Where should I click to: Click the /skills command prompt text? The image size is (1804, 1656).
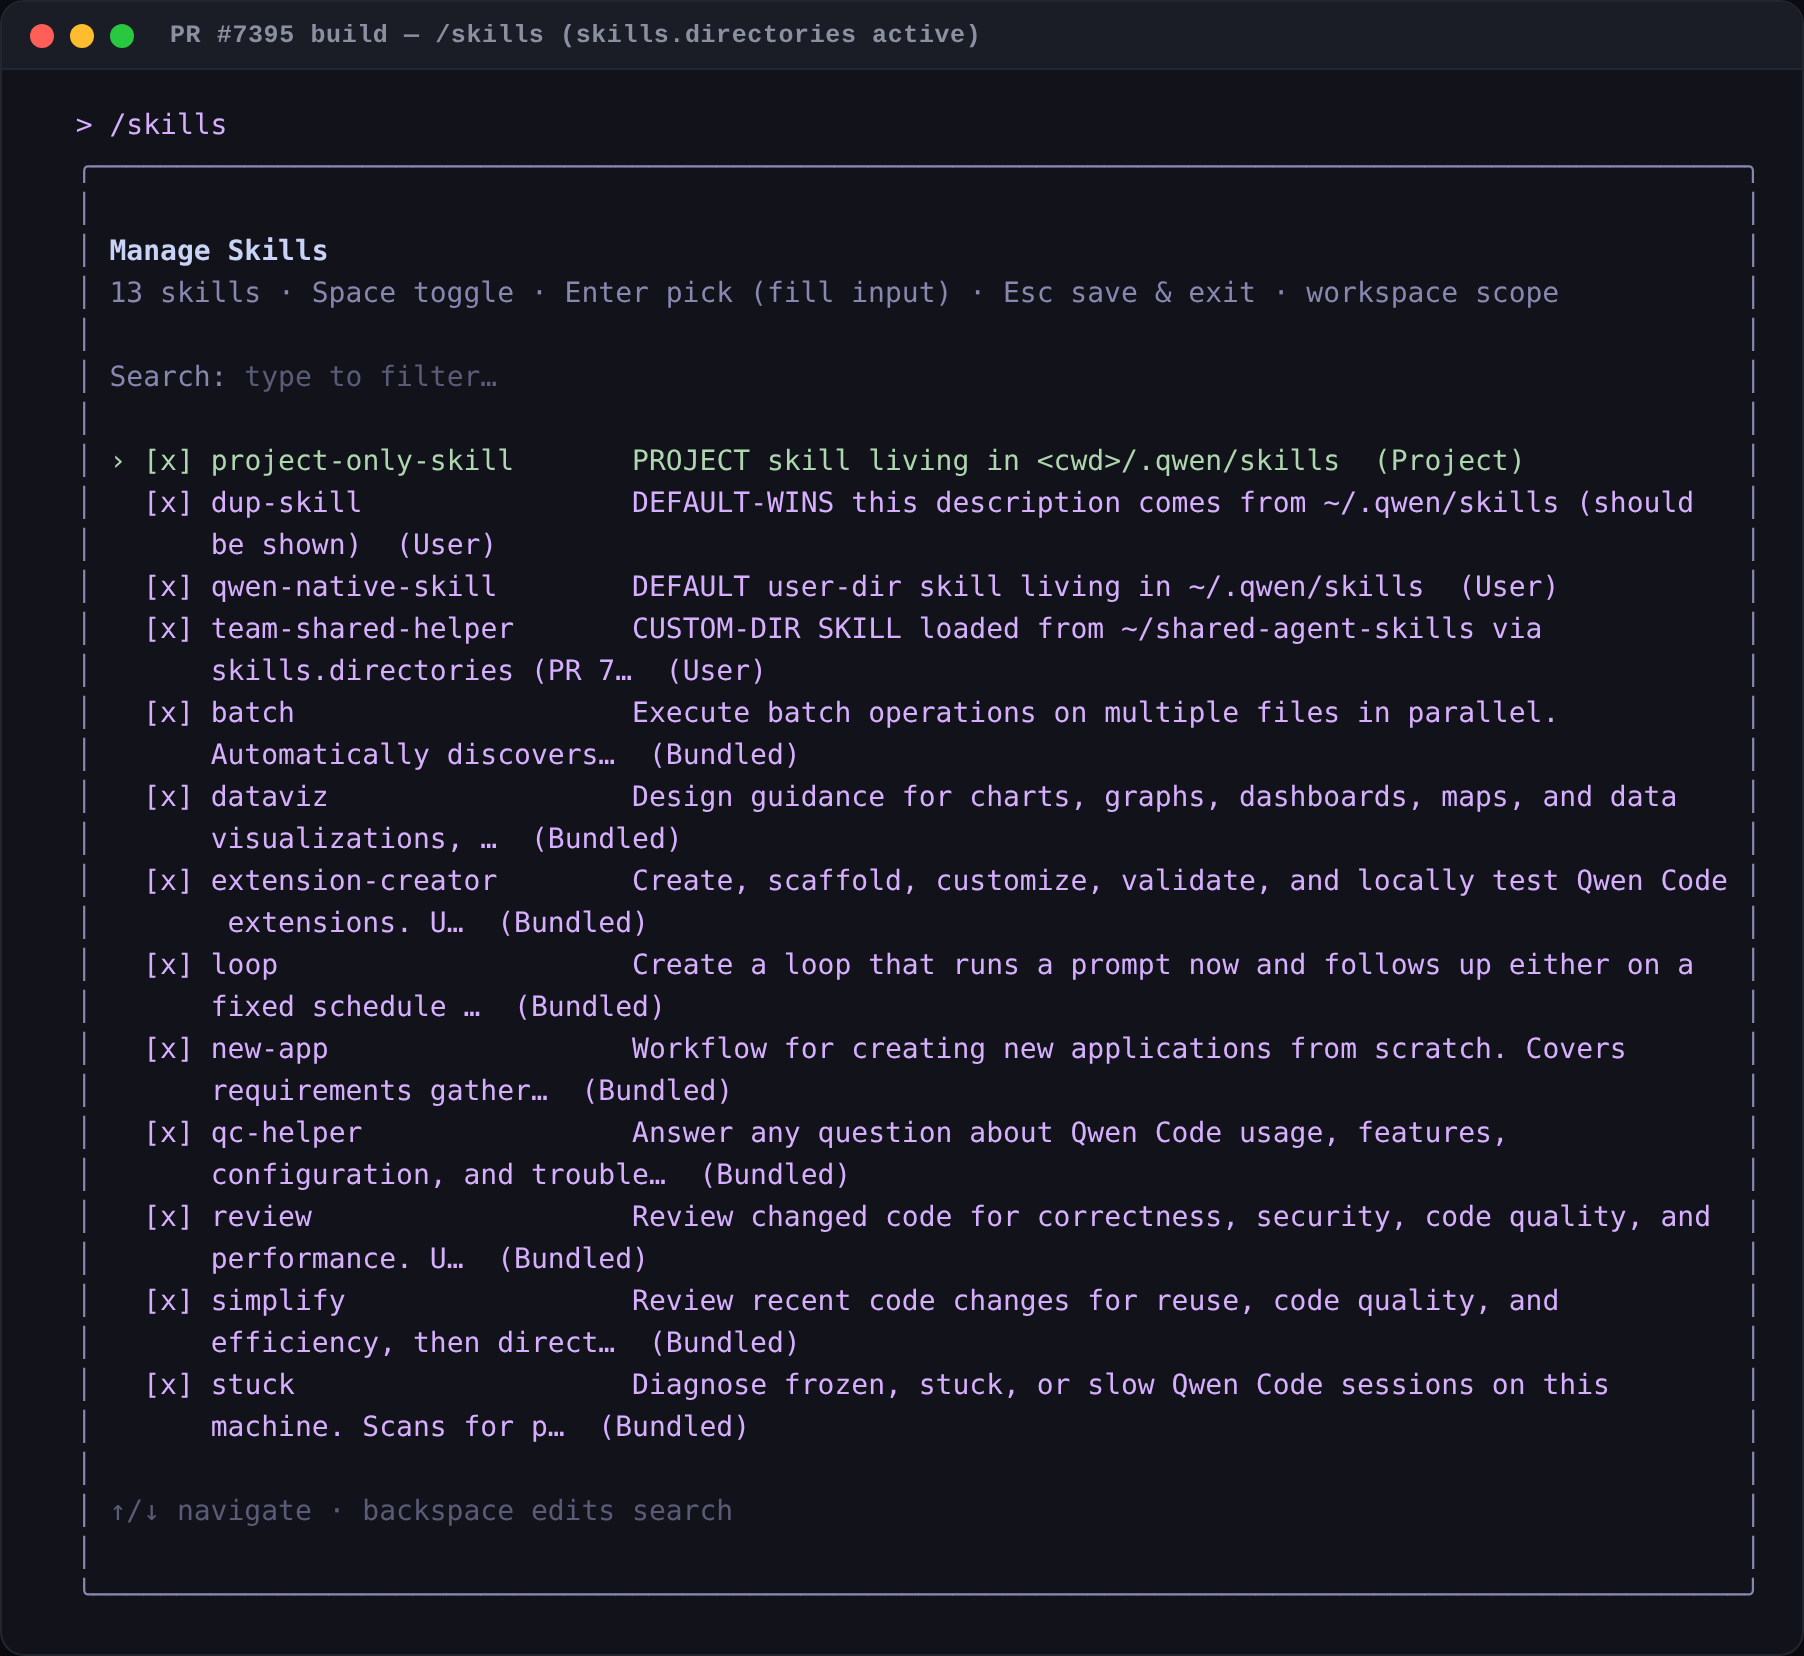tap(167, 125)
